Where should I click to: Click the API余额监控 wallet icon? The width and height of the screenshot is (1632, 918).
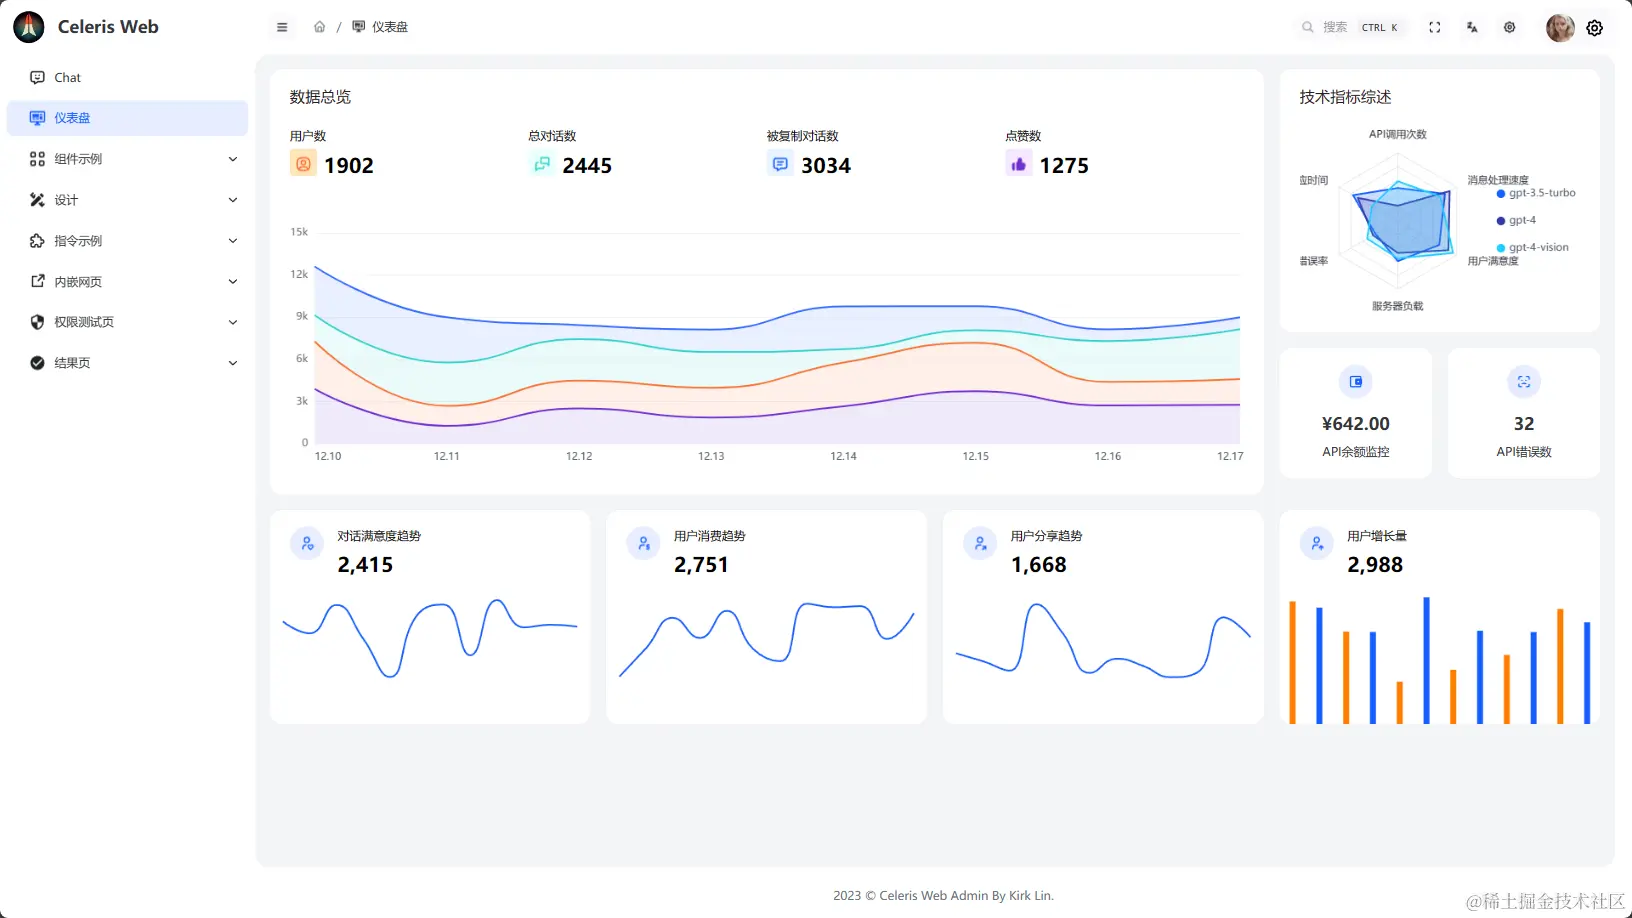click(x=1356, y=381)
